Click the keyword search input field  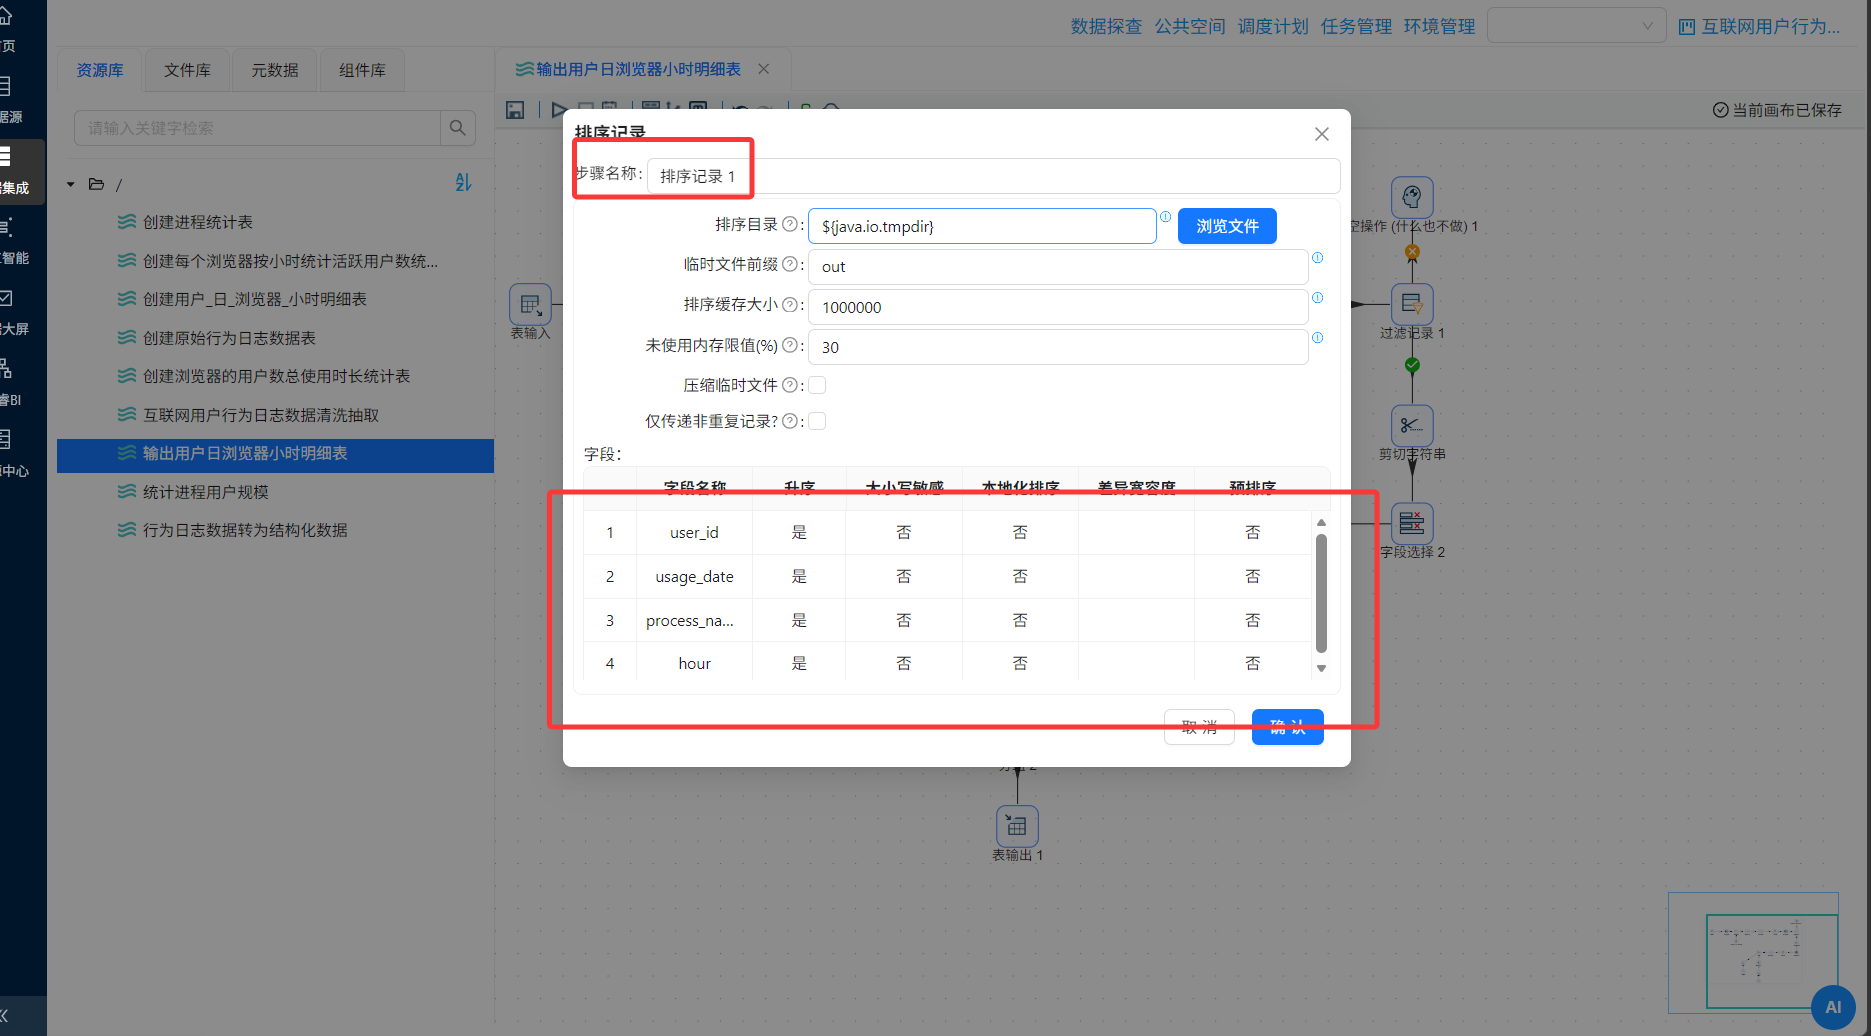pos(257,128)
